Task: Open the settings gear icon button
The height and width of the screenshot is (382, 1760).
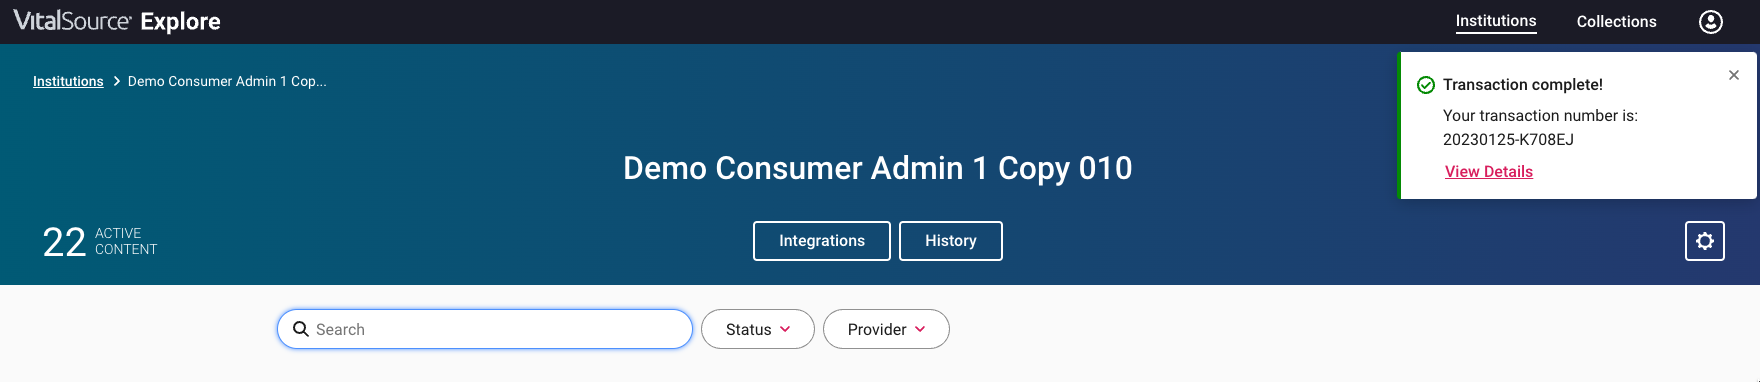Action: coord(1705,241)
